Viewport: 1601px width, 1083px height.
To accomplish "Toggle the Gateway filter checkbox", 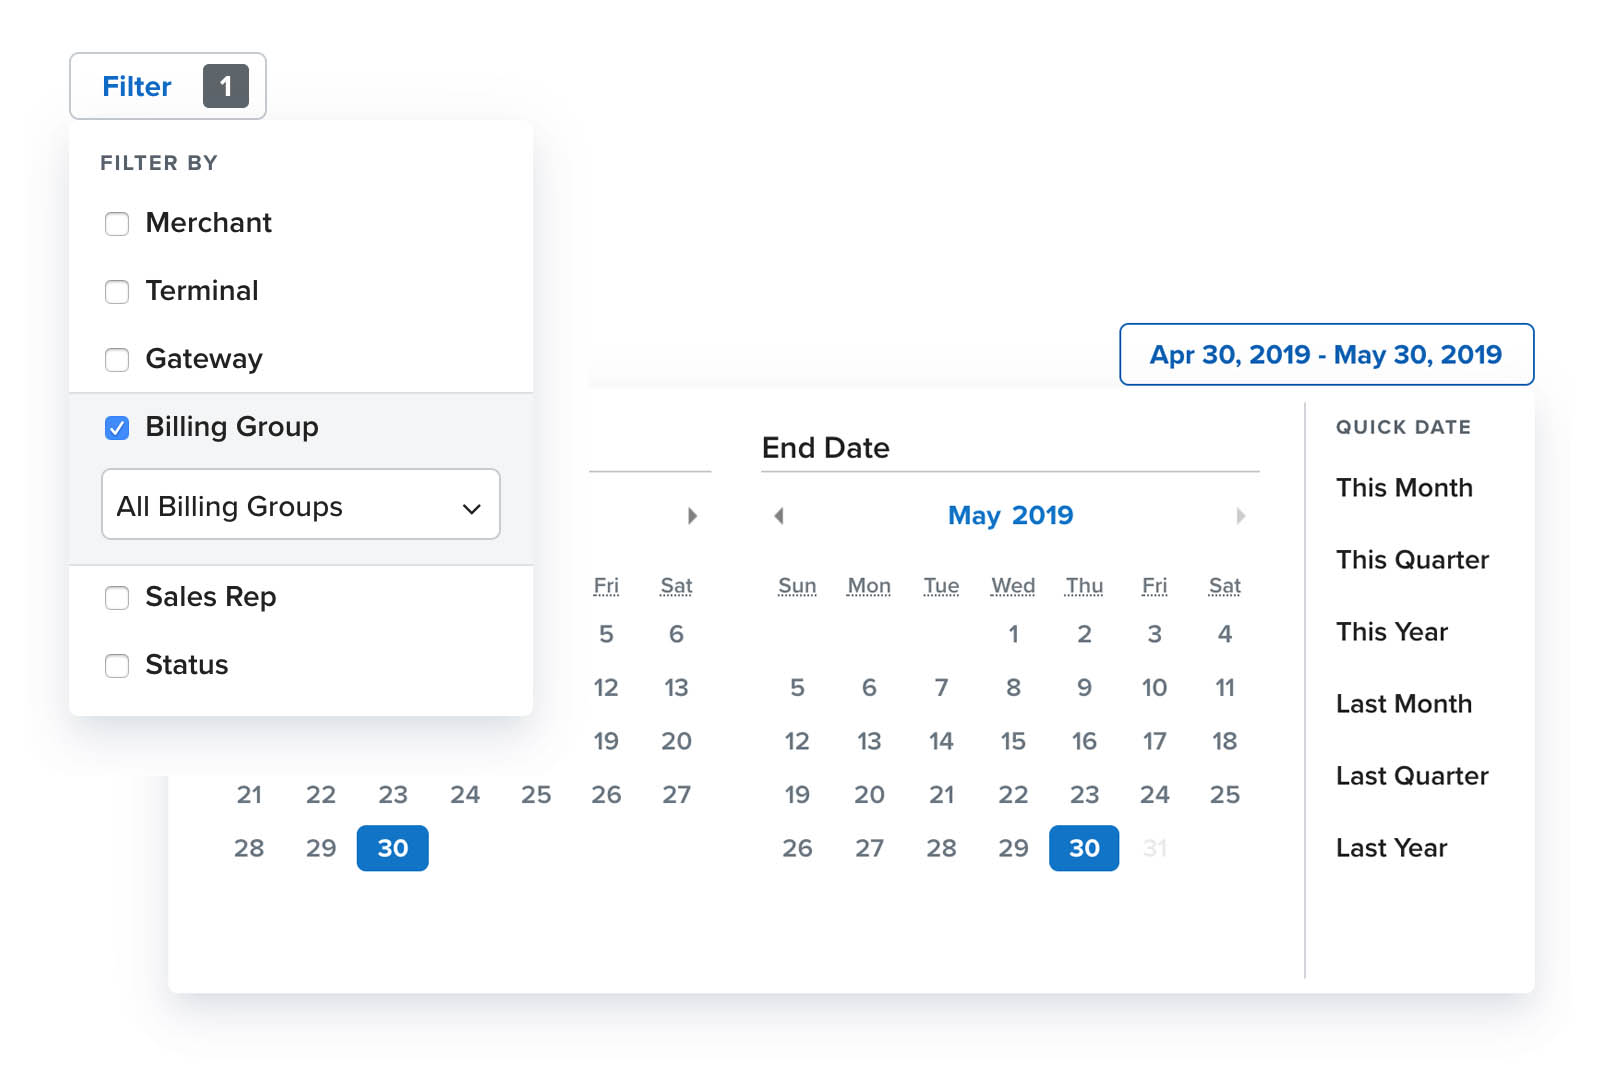I will tap(117, 360).
